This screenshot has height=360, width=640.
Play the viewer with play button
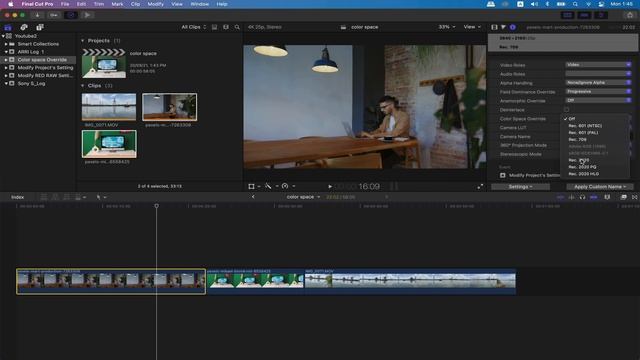point(330,187)
